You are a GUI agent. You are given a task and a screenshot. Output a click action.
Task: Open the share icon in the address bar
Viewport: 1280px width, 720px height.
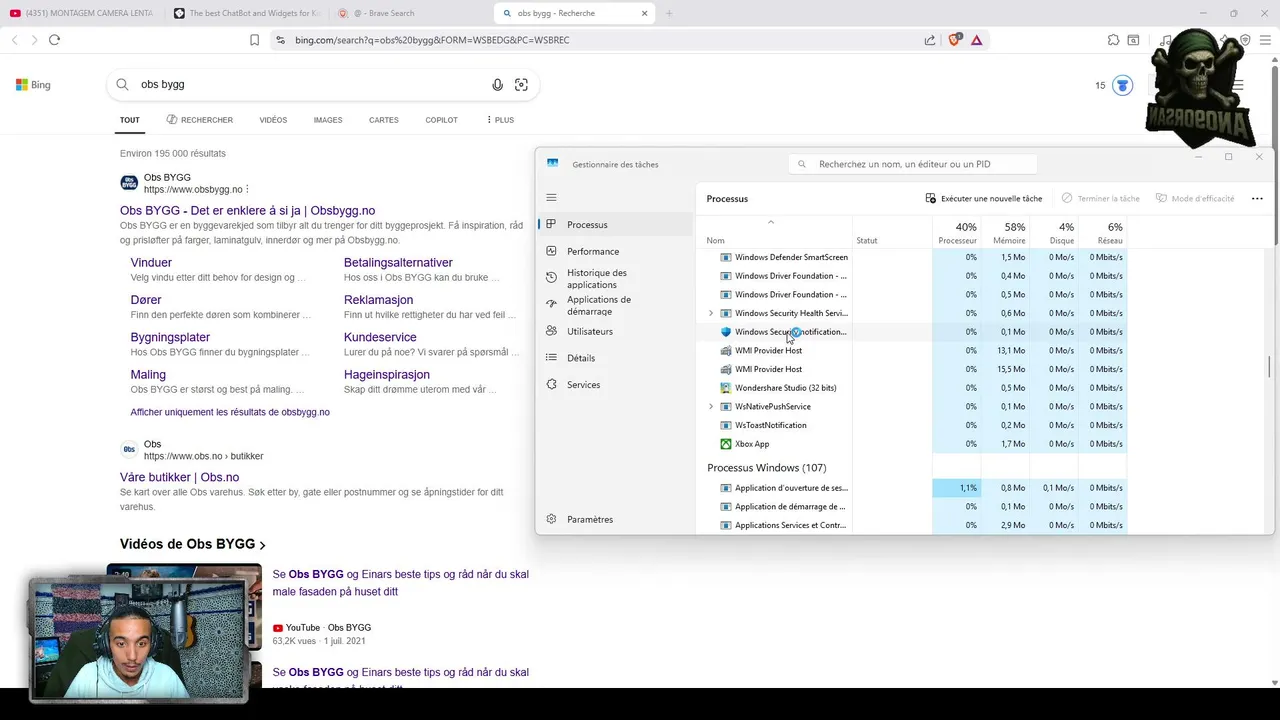(x=930, y=40)
